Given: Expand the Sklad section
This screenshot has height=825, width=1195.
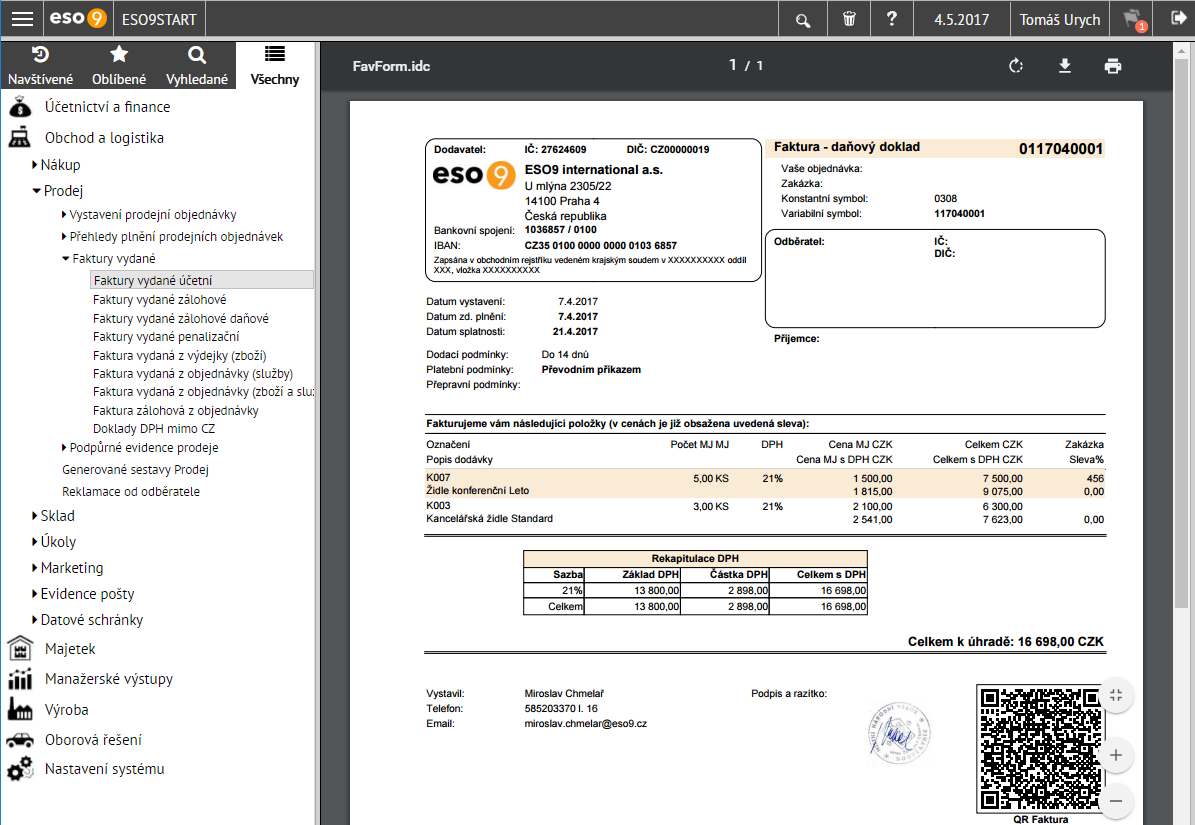Looking at the screenshot, I should (x=35, y=516).
